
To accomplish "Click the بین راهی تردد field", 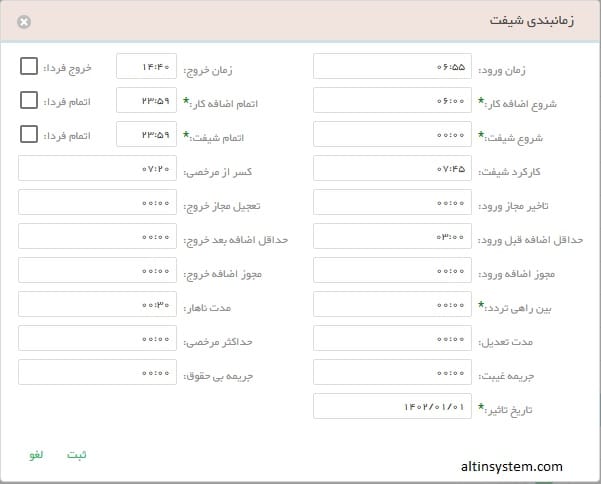I will (392, 304).
